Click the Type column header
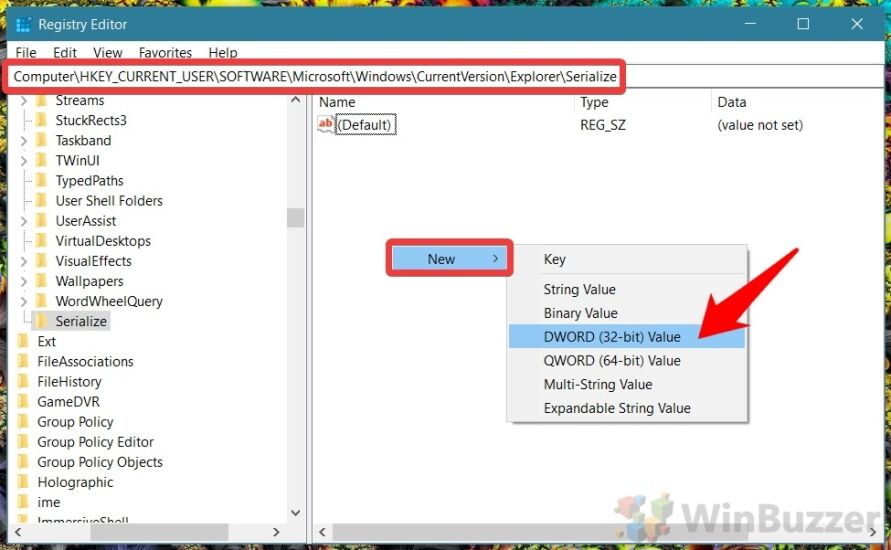 point(594,102)
